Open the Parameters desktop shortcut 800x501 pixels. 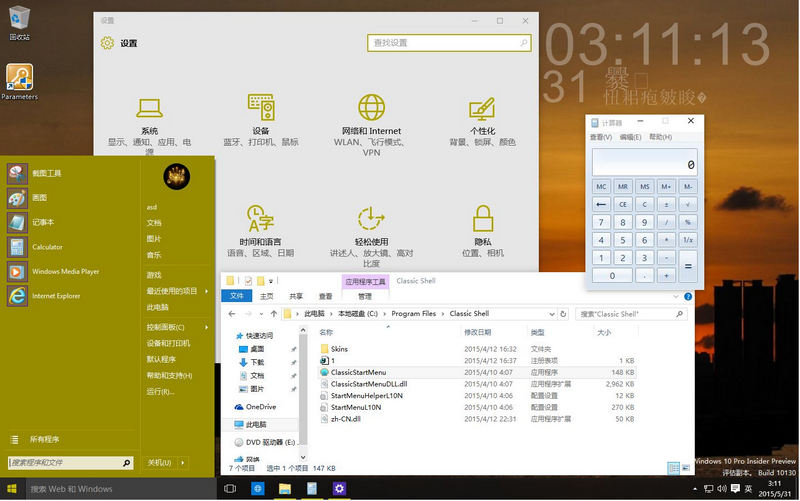(x=19, y=82)
